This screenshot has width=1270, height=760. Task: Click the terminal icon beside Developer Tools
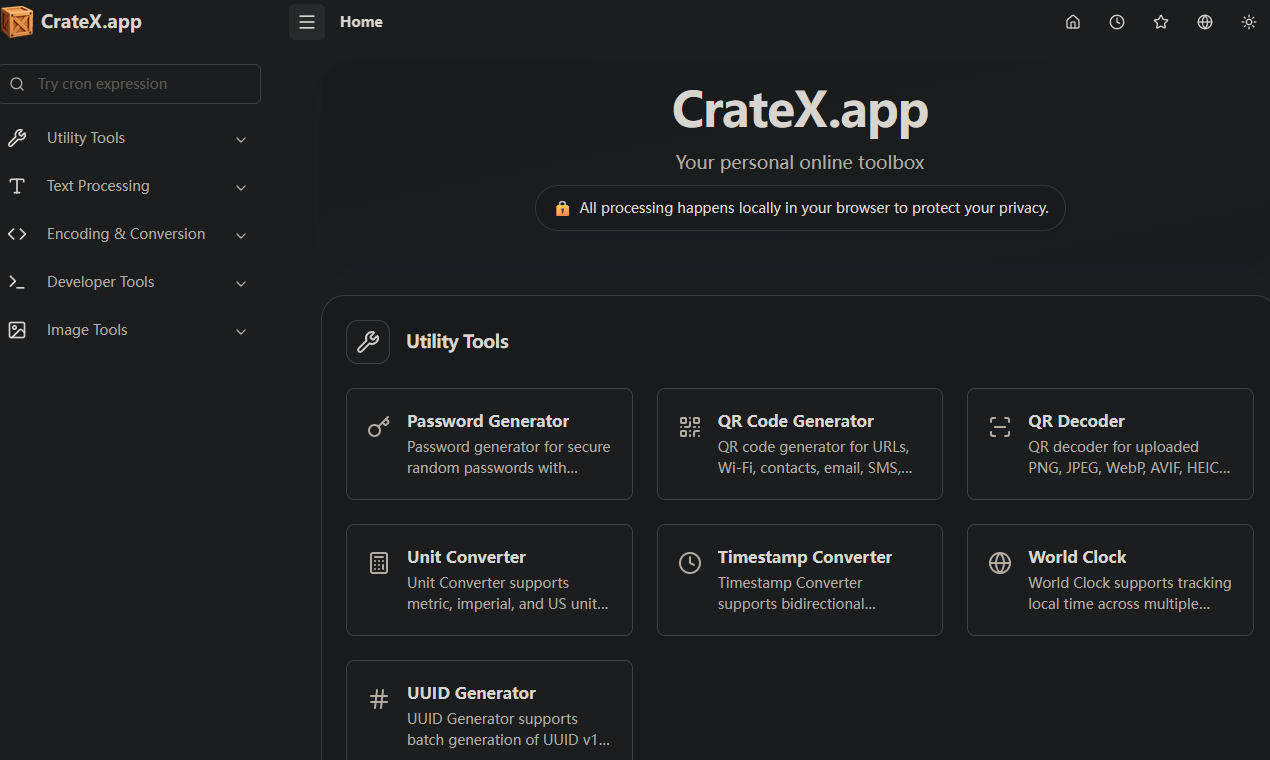[17, 282]
